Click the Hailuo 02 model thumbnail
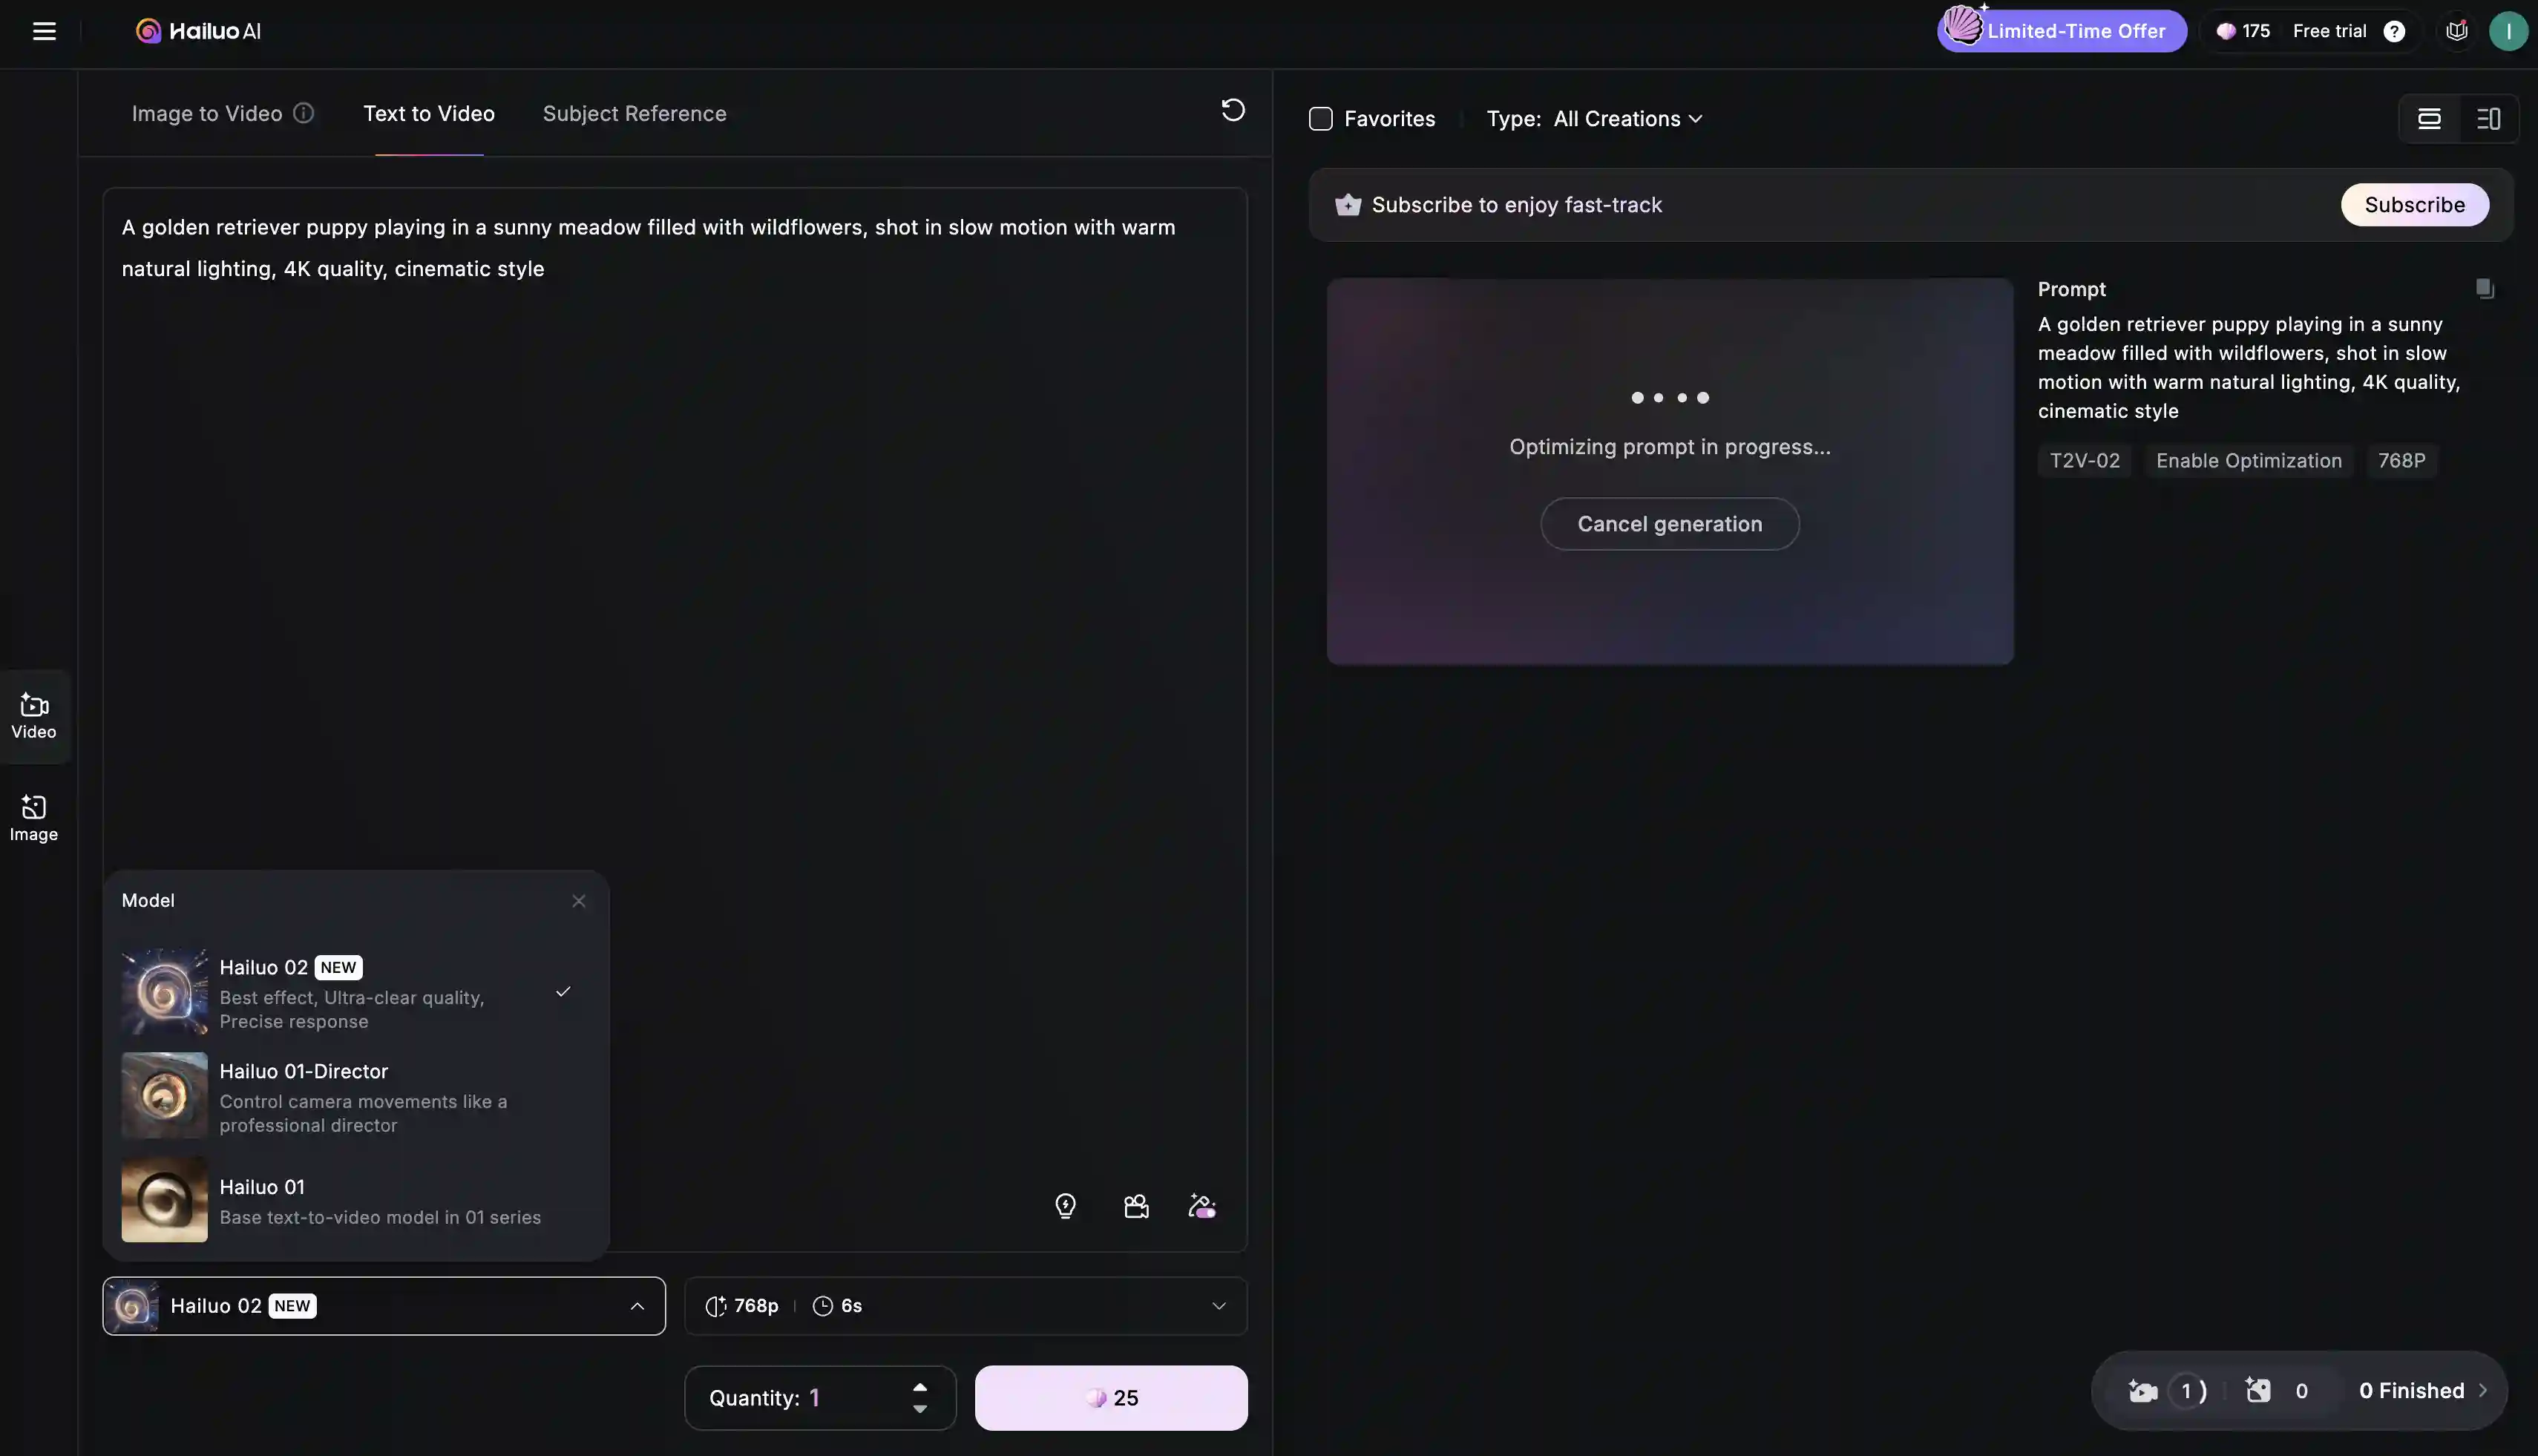Viewport: 2538px width, 1456px height. point(164,992)
